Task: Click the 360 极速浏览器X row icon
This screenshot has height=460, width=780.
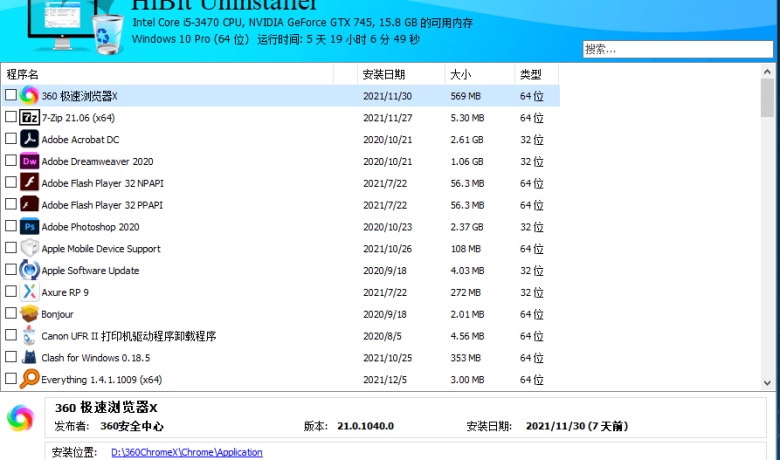Action: coord(29,95)
